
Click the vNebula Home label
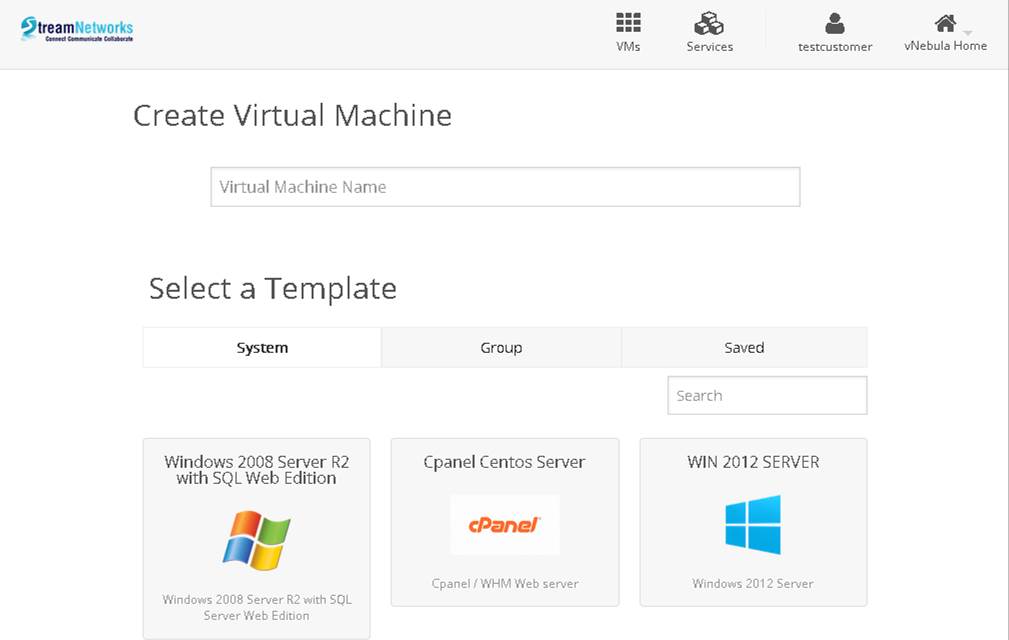pos(944,45)
